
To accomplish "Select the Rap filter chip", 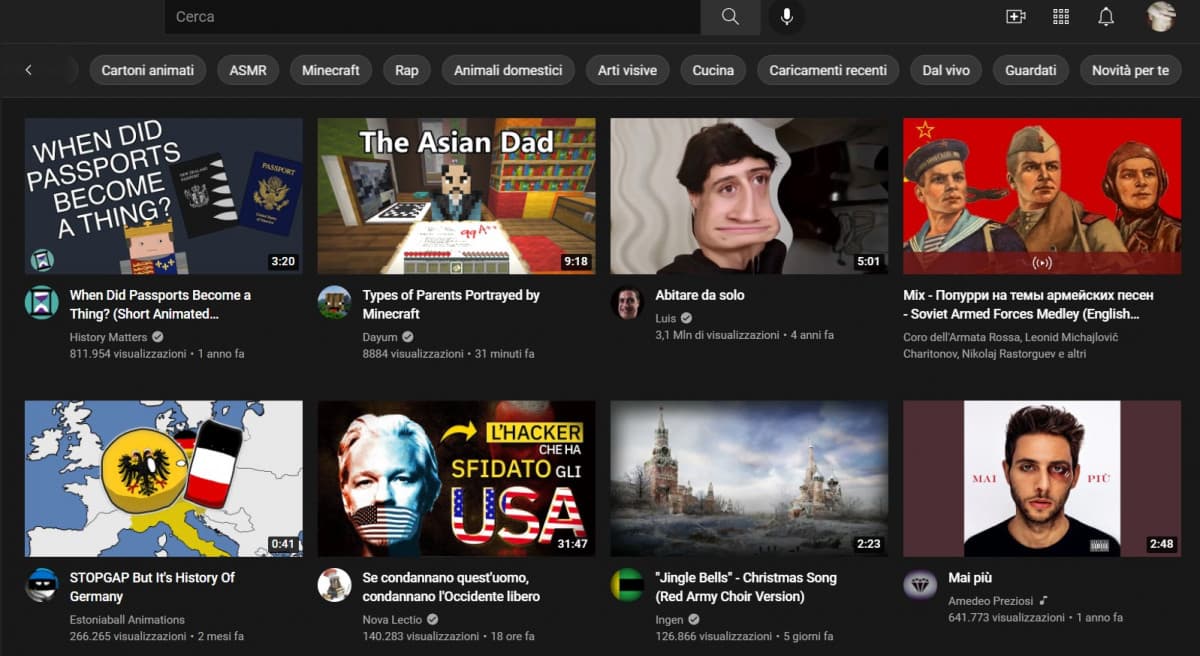I will point(407,70).
